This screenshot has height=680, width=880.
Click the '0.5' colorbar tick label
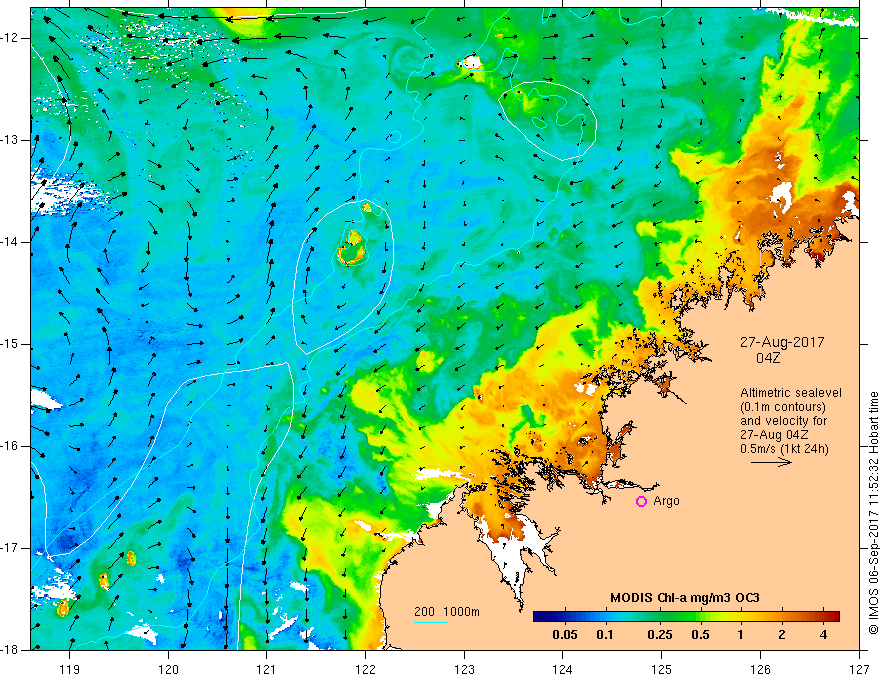[700, 635]
